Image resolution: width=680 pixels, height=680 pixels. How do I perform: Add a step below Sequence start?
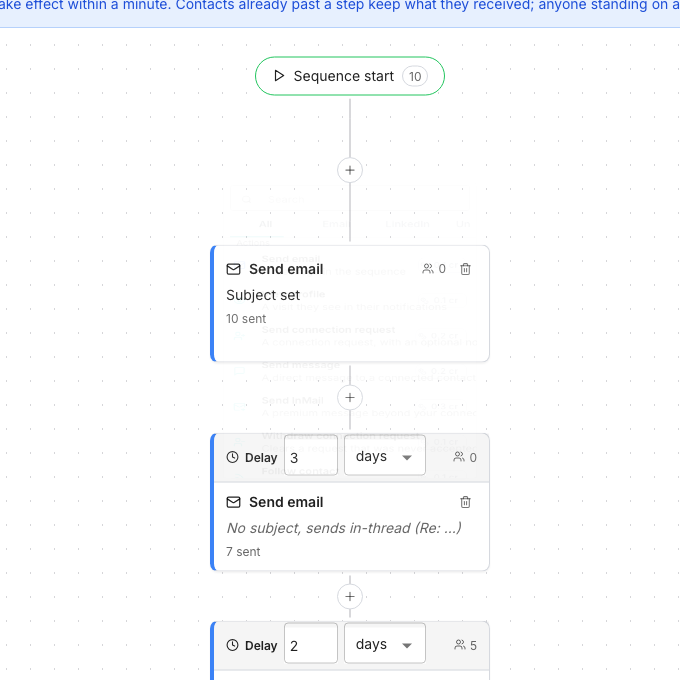(350, 170)
